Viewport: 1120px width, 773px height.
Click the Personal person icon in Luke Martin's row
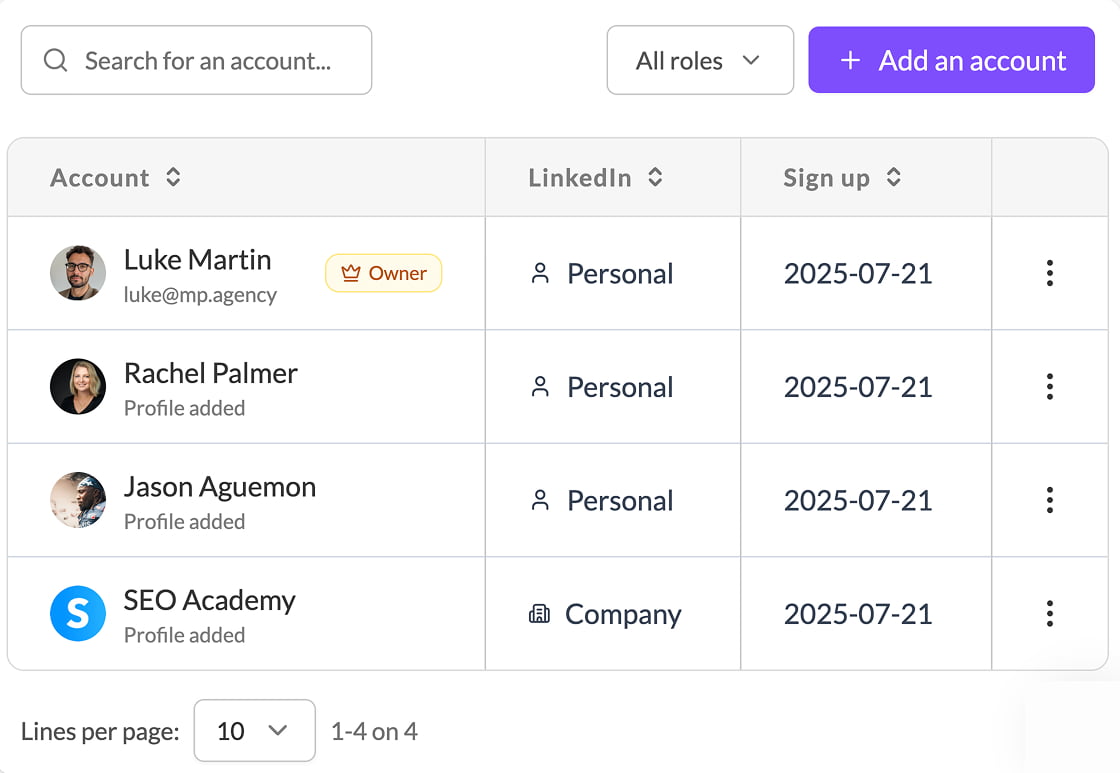coord(541,274)
